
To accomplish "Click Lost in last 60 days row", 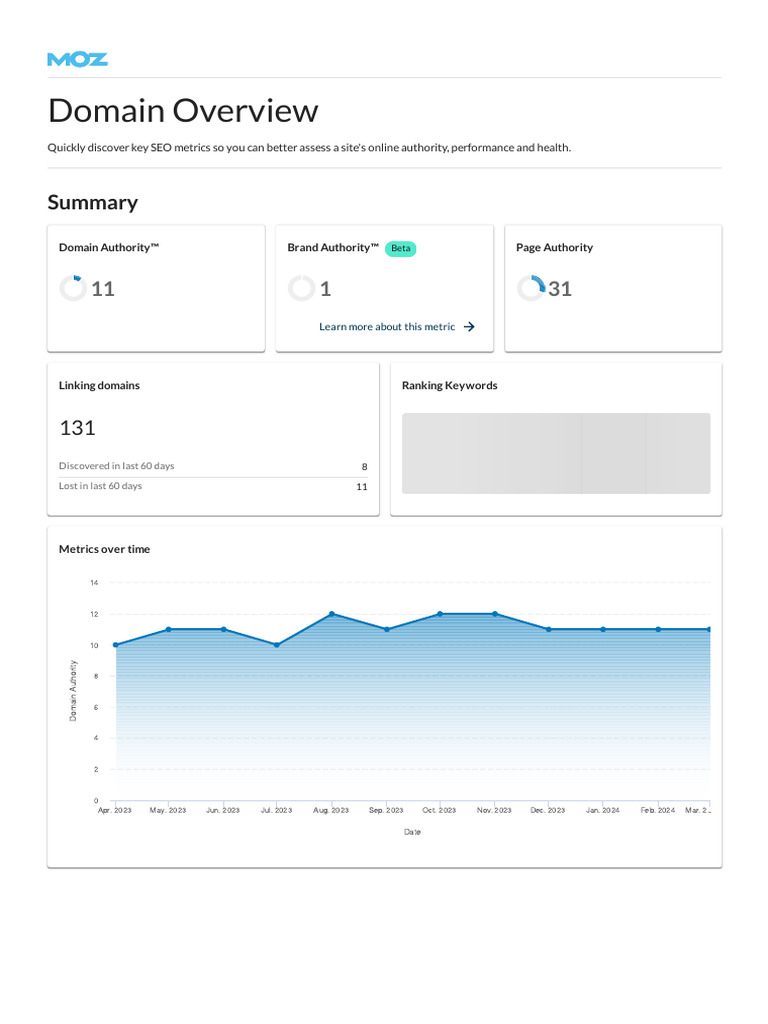I will point(213,486).
